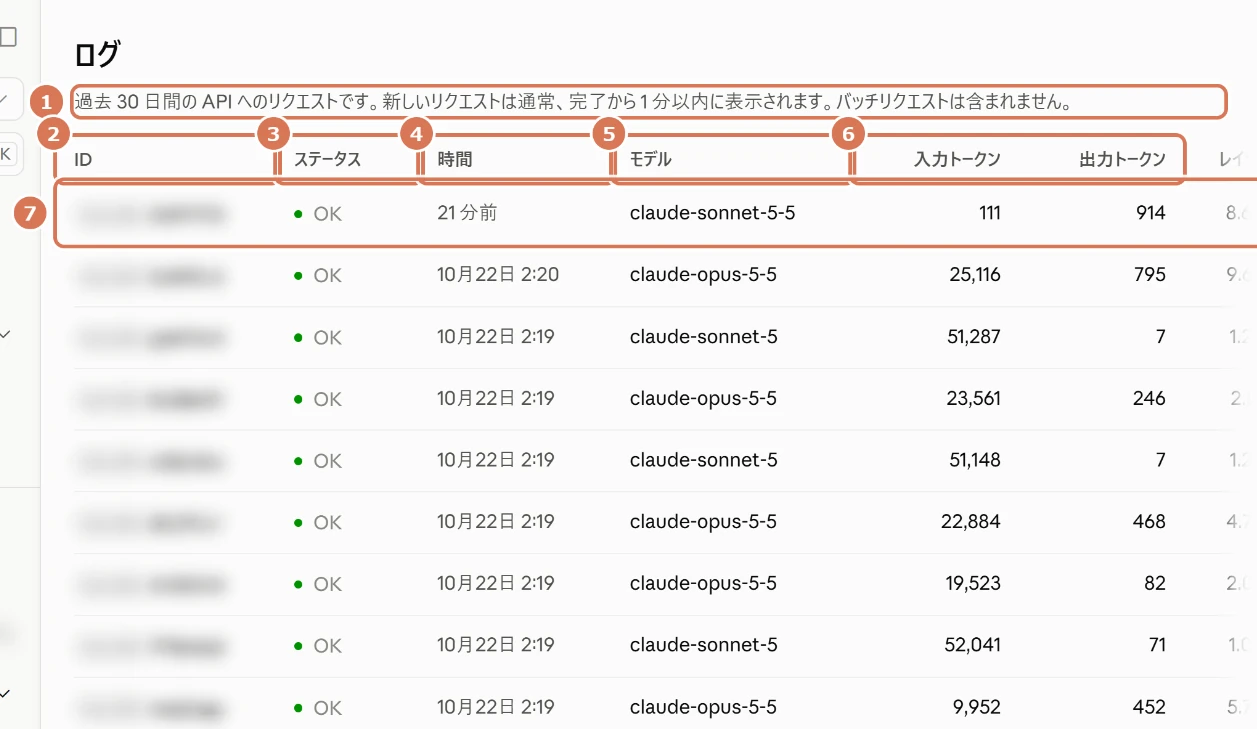Screen dimensions: 1257x729
Task: Click the input token value 9,952
Action: [977, 707]
